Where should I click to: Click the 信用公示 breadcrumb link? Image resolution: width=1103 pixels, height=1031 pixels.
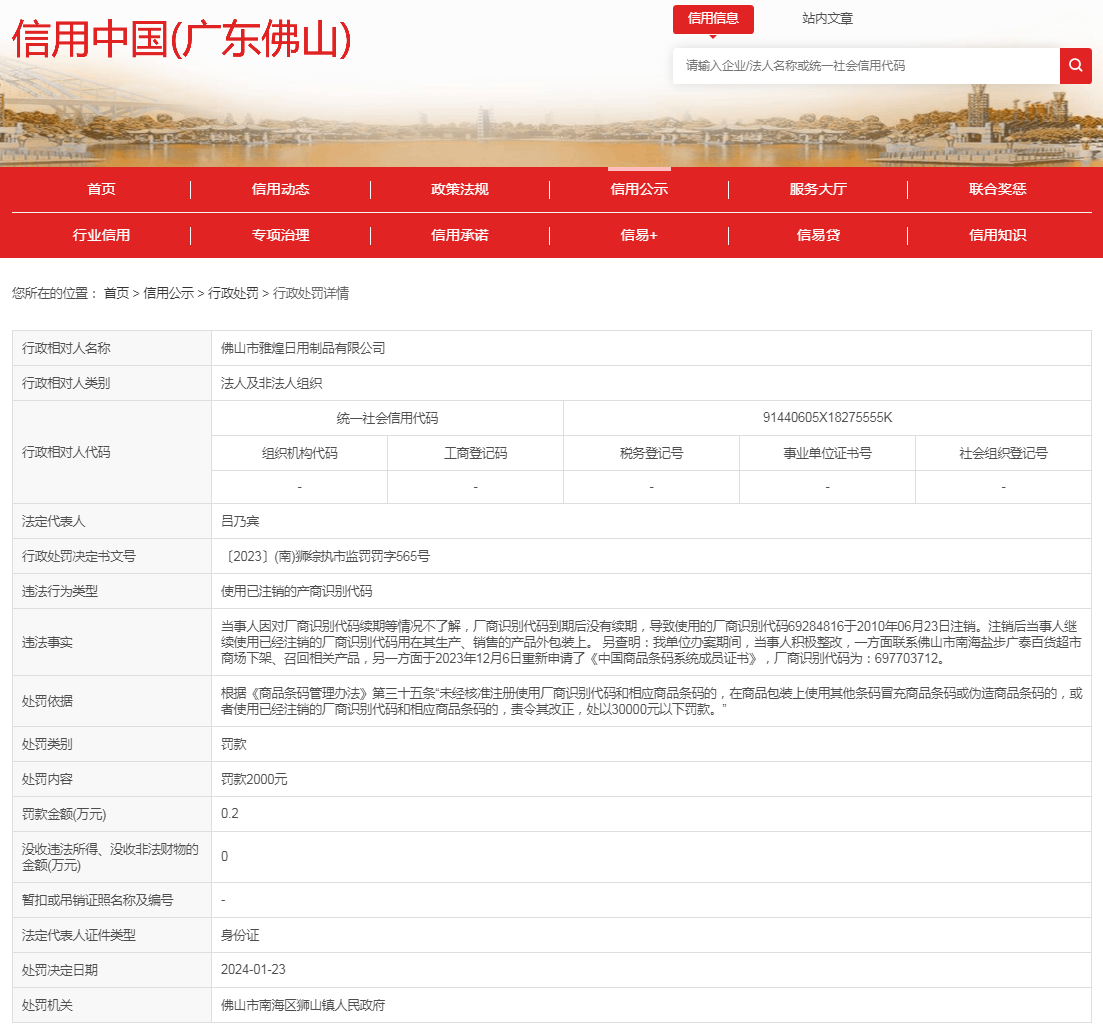tap(168, 293)
